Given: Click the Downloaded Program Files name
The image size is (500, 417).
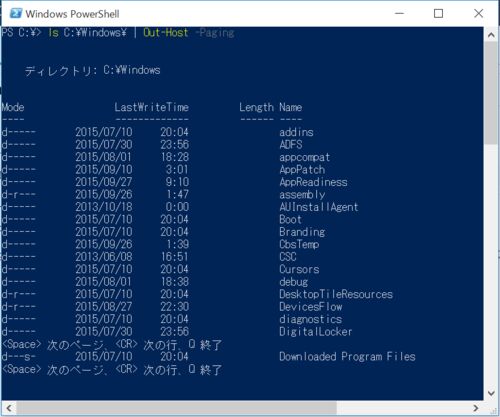Looking at the screenshot, I should coord(347,357).
